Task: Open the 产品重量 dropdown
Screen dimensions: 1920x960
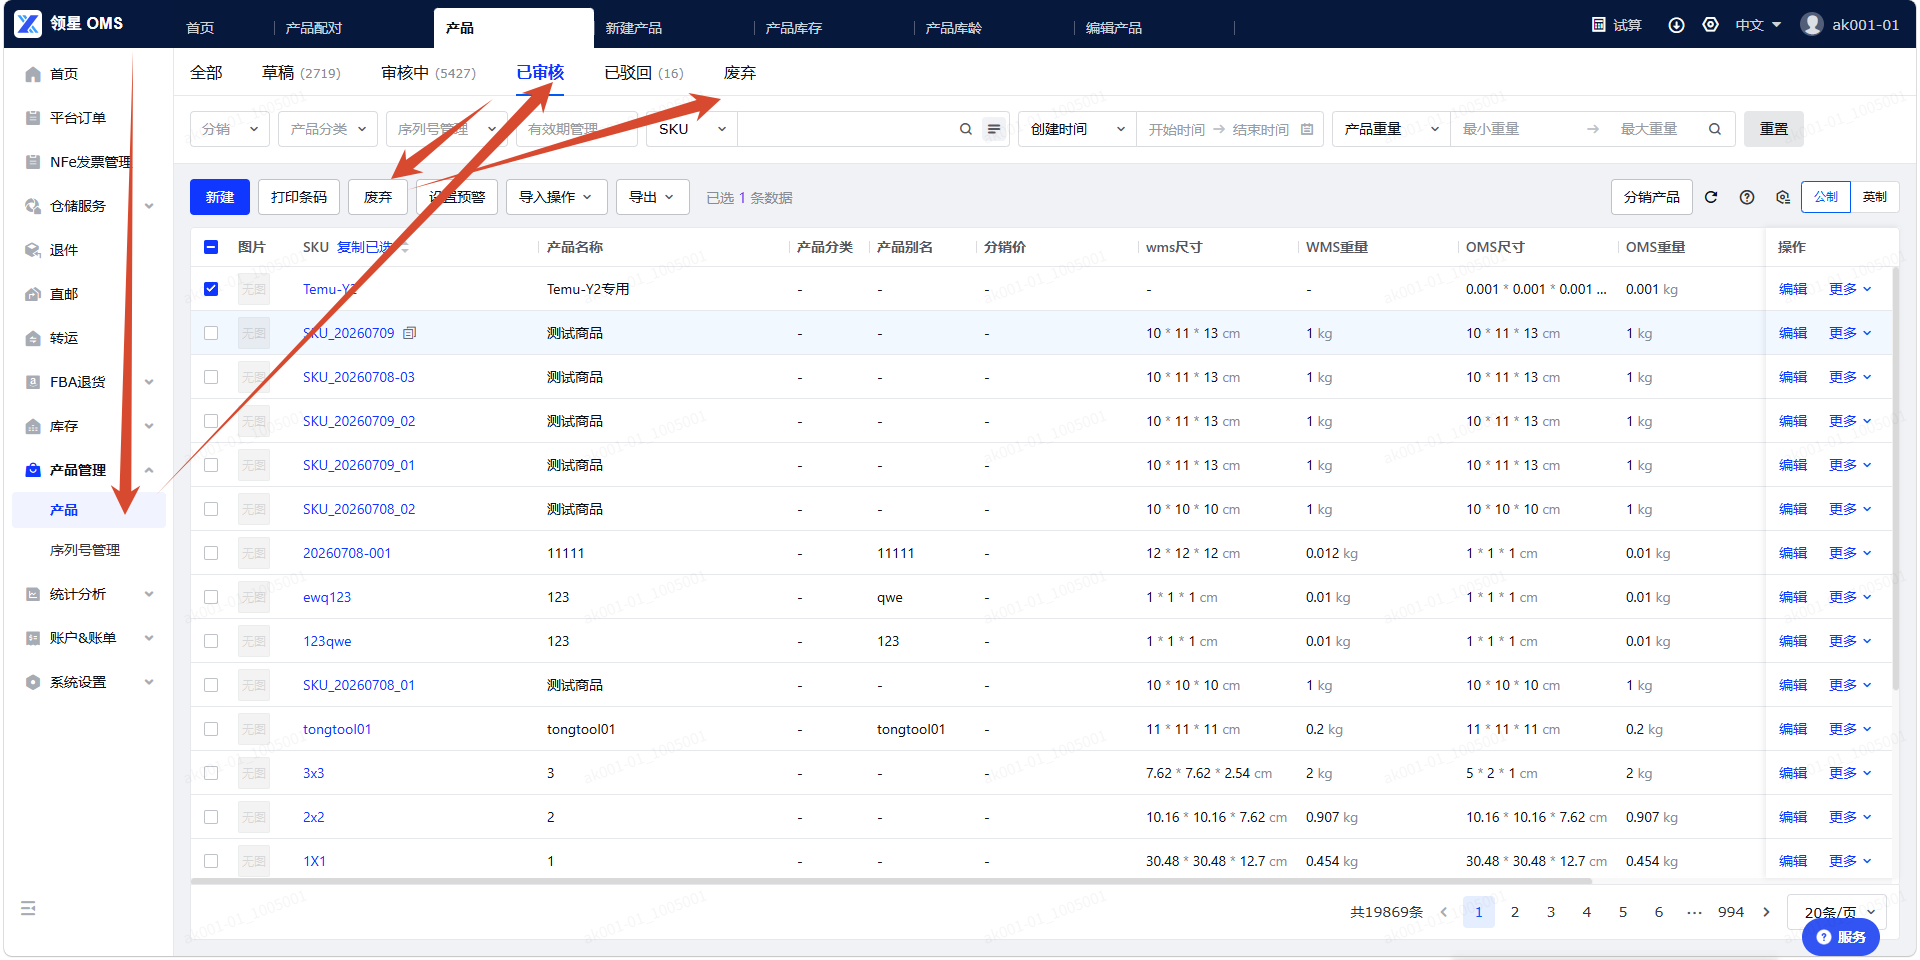Action: (x=1391, y=129)
